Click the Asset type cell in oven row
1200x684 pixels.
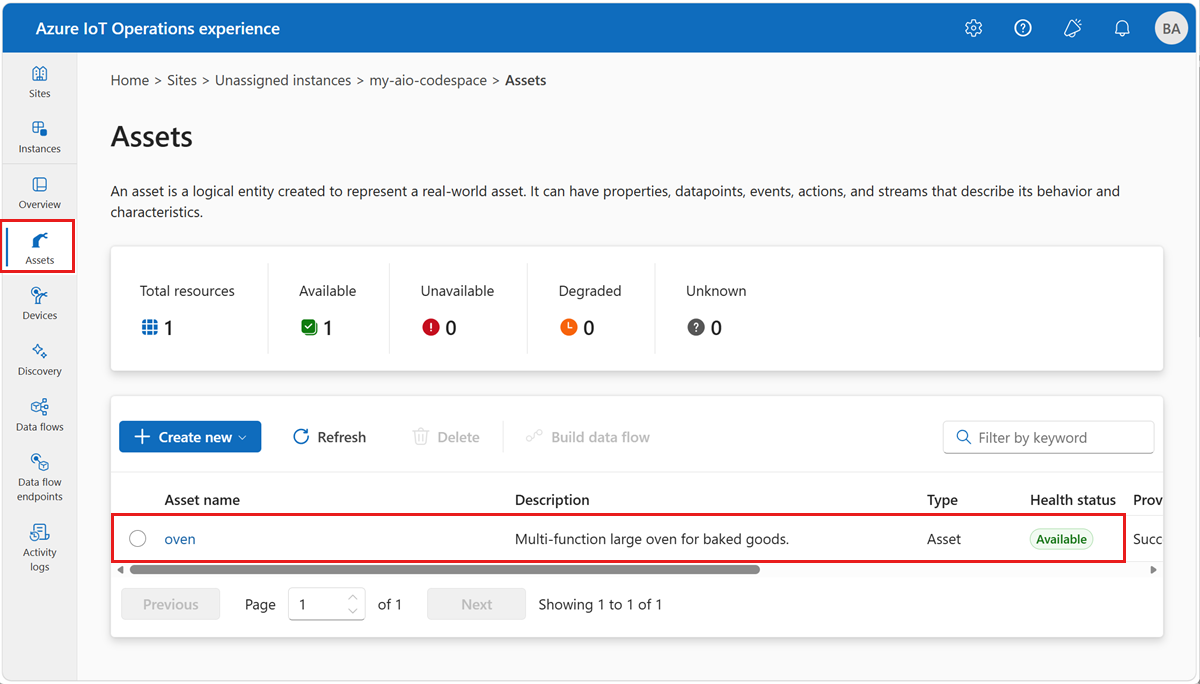click(944, 539)
